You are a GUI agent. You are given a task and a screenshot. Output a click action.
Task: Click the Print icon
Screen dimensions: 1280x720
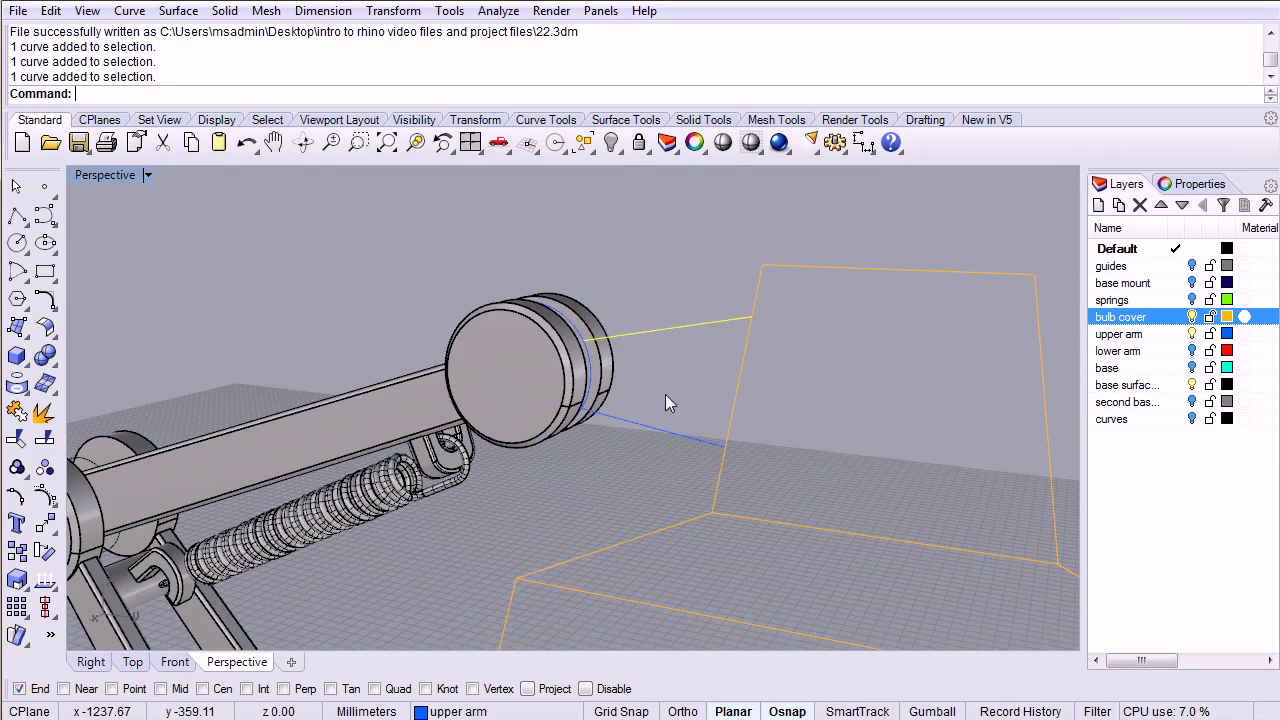click(x=106, y=143)
